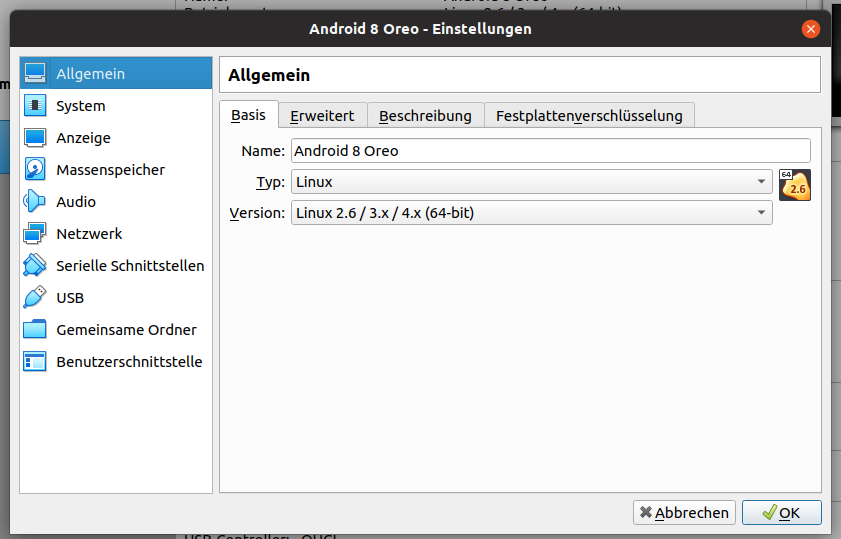This screenshot has width=841, height=539.
Task: Click the Netzwerk computers icon
Action: coord(35,233)
